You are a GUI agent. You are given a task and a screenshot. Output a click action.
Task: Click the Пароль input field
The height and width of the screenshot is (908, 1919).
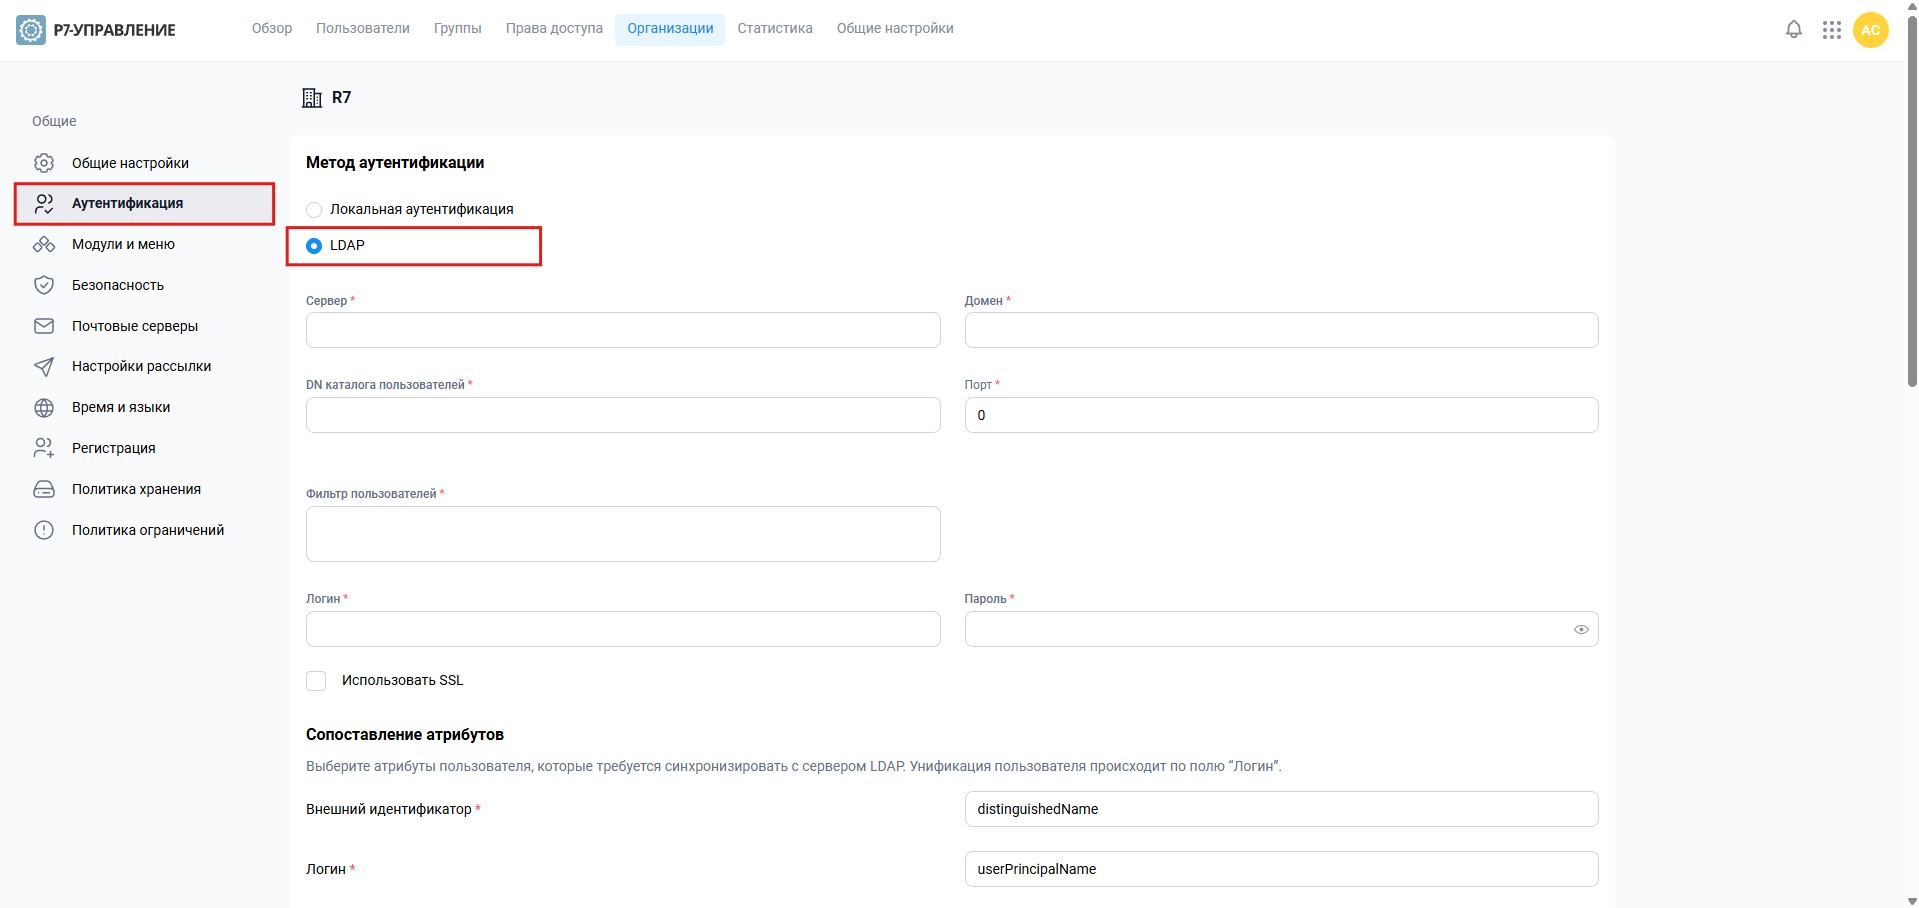[x=1281, y=629]
